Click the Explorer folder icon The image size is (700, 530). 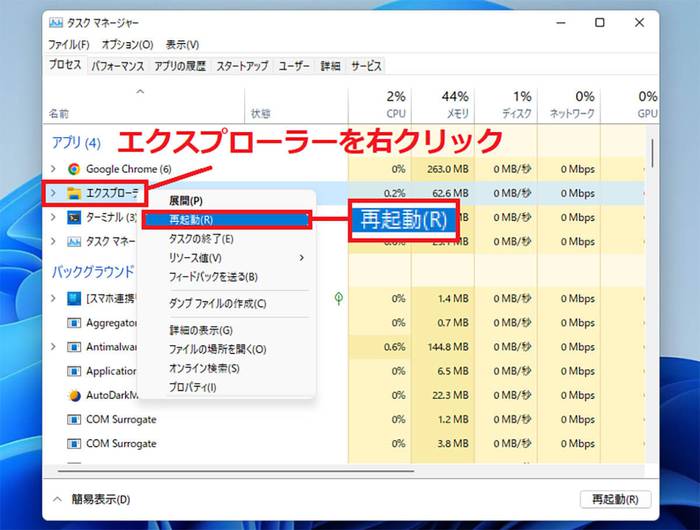coord(74,193)
